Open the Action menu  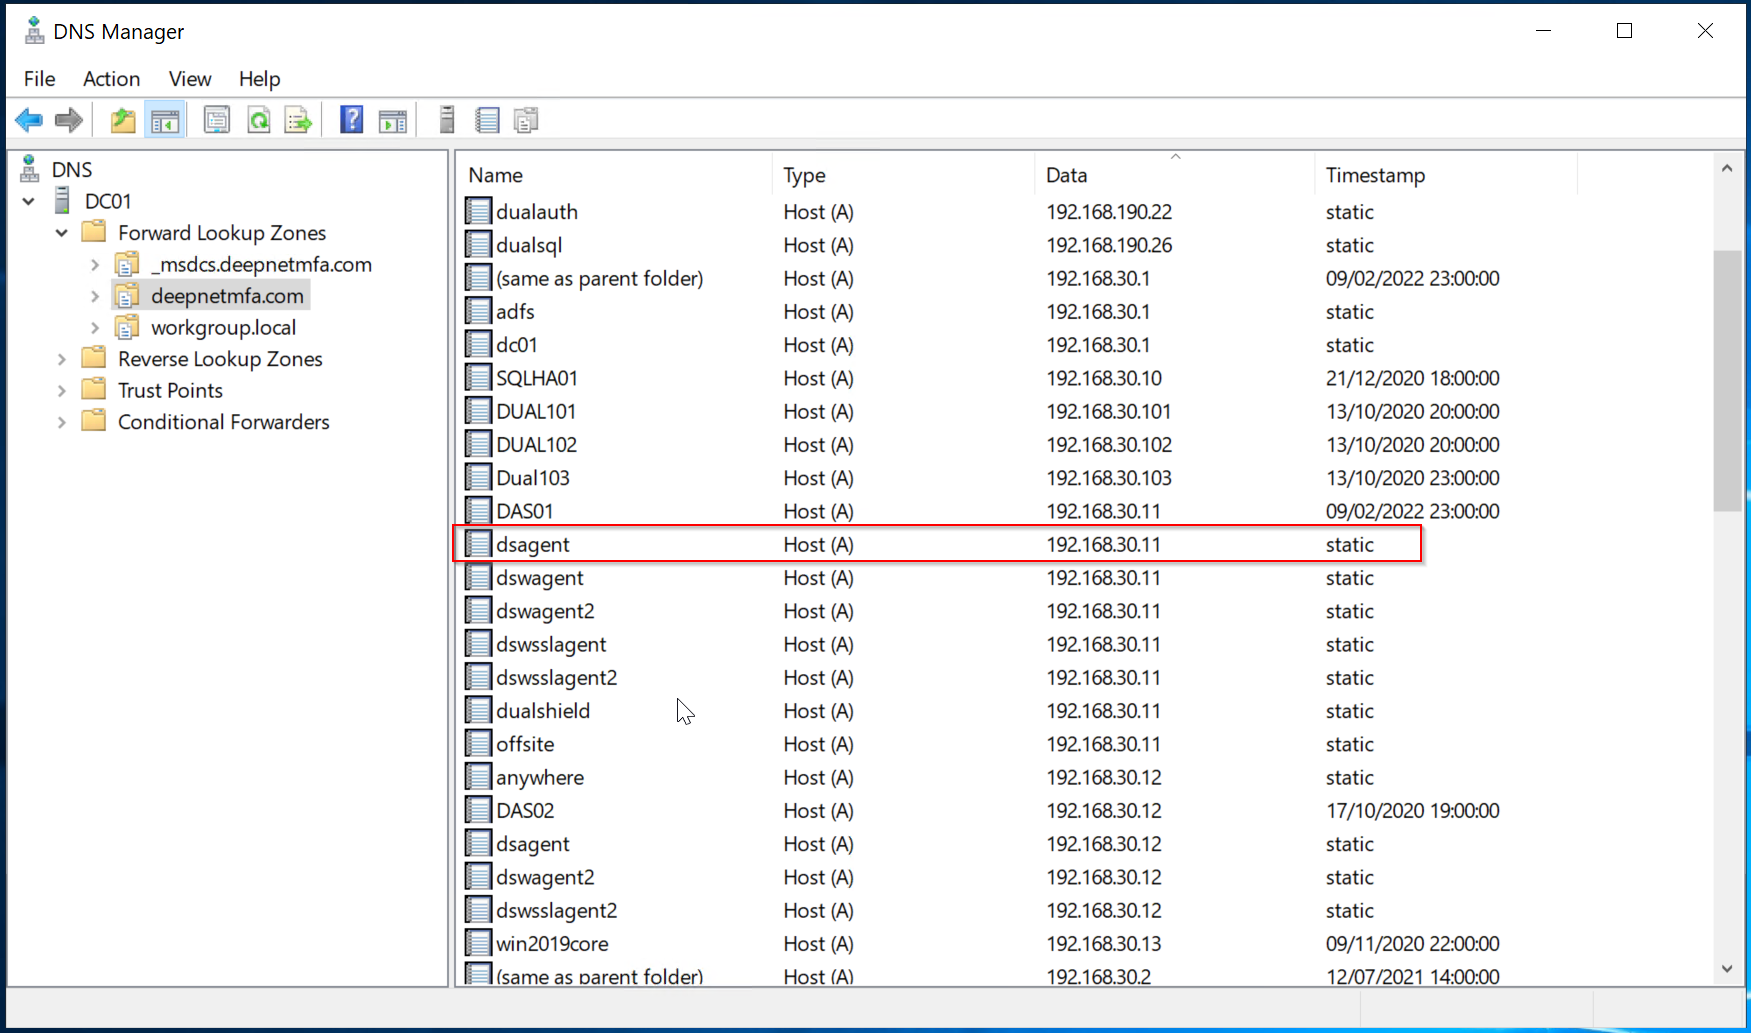click(111, 79)
